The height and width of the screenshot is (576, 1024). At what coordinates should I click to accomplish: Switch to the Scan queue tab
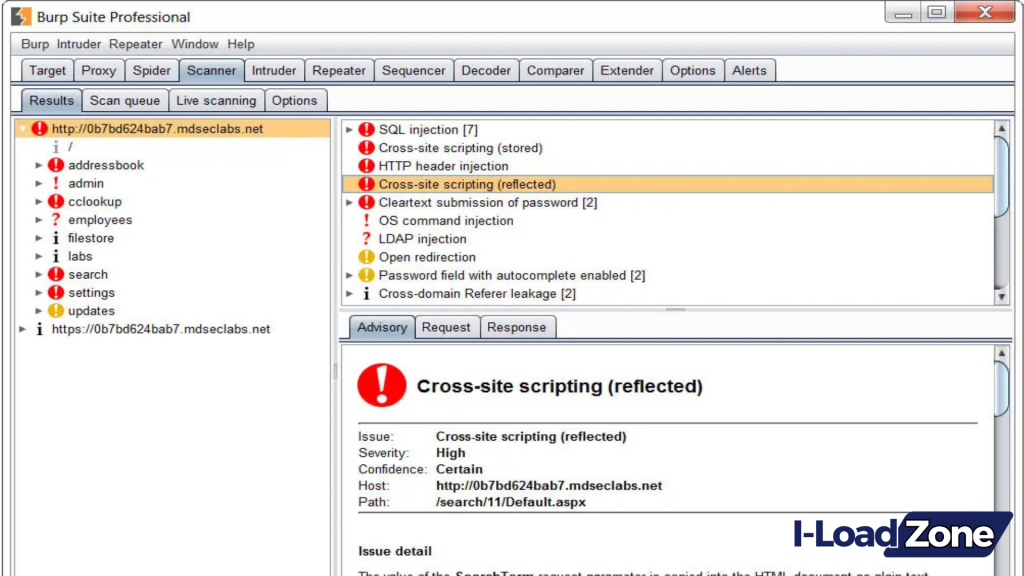(x=124, y=100)
